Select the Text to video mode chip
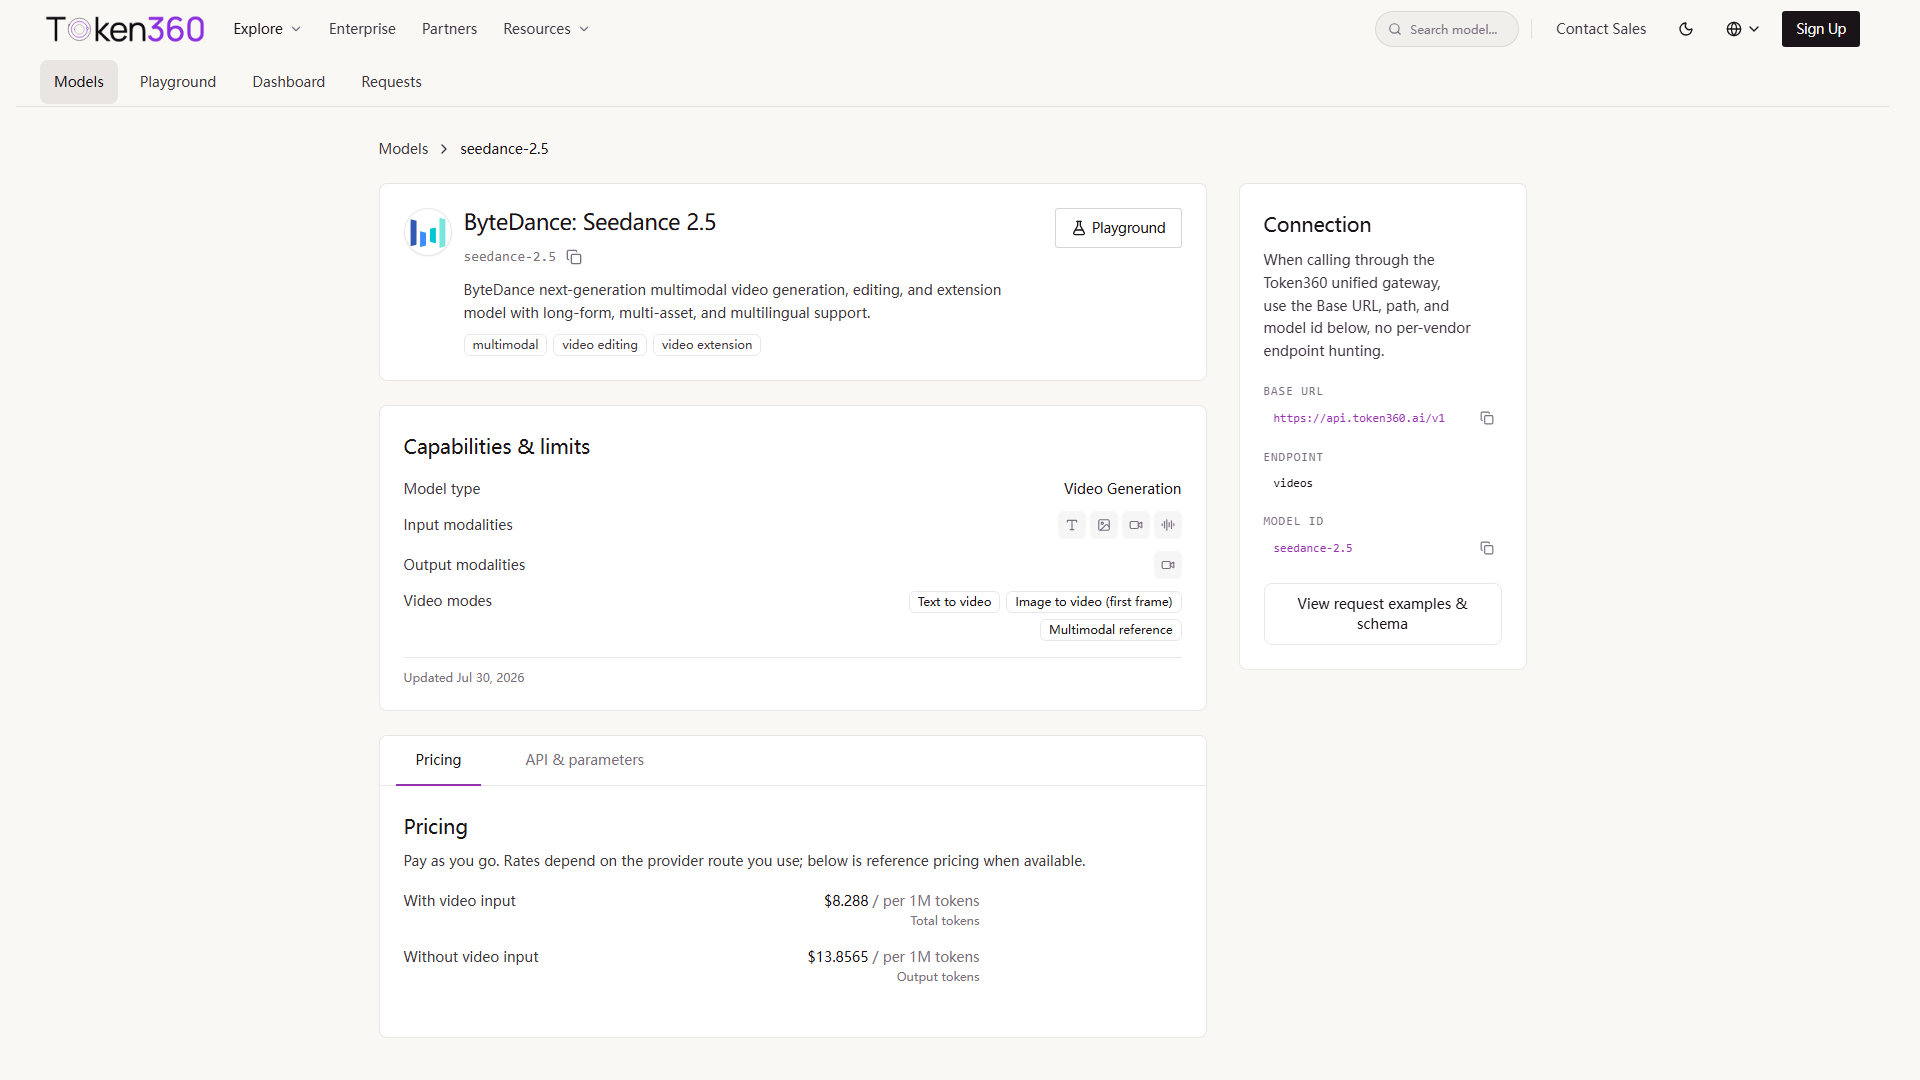Image resolution: width=1920 pixels, height=1080 pixels. [954, 602]
